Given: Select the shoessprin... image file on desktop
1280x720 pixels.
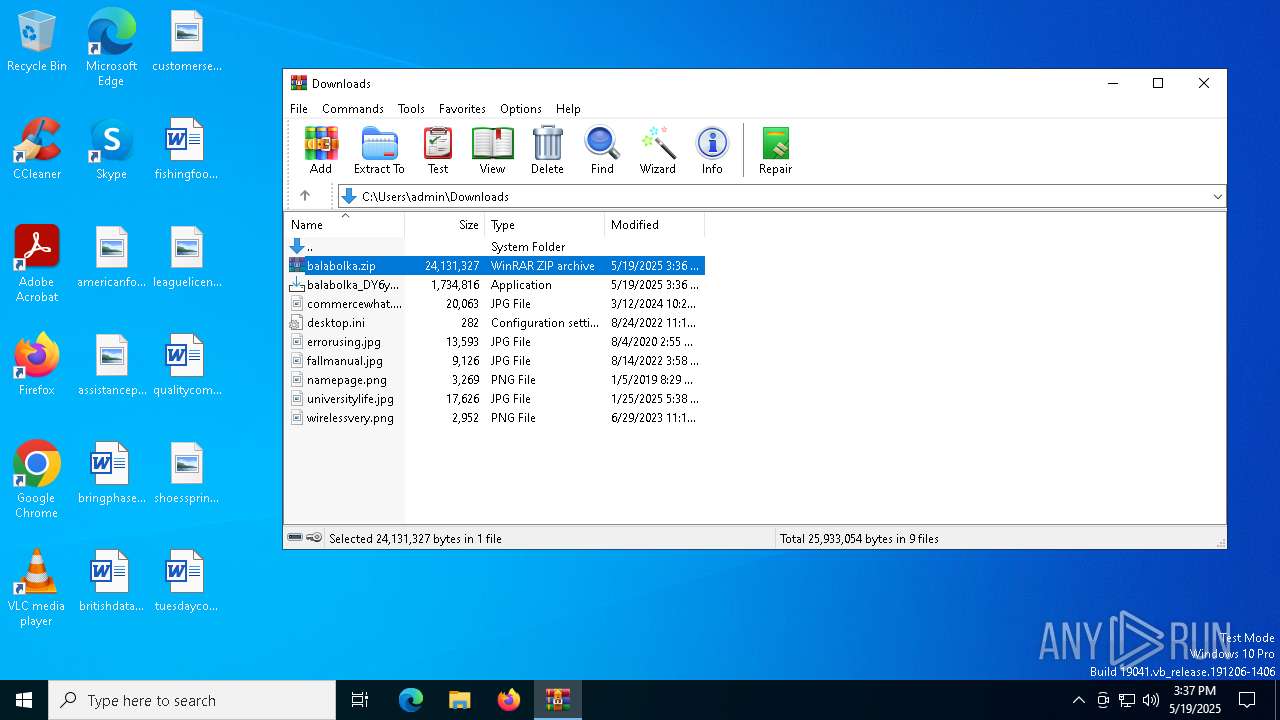Looking at the screenshot, I should pos(186,473).
